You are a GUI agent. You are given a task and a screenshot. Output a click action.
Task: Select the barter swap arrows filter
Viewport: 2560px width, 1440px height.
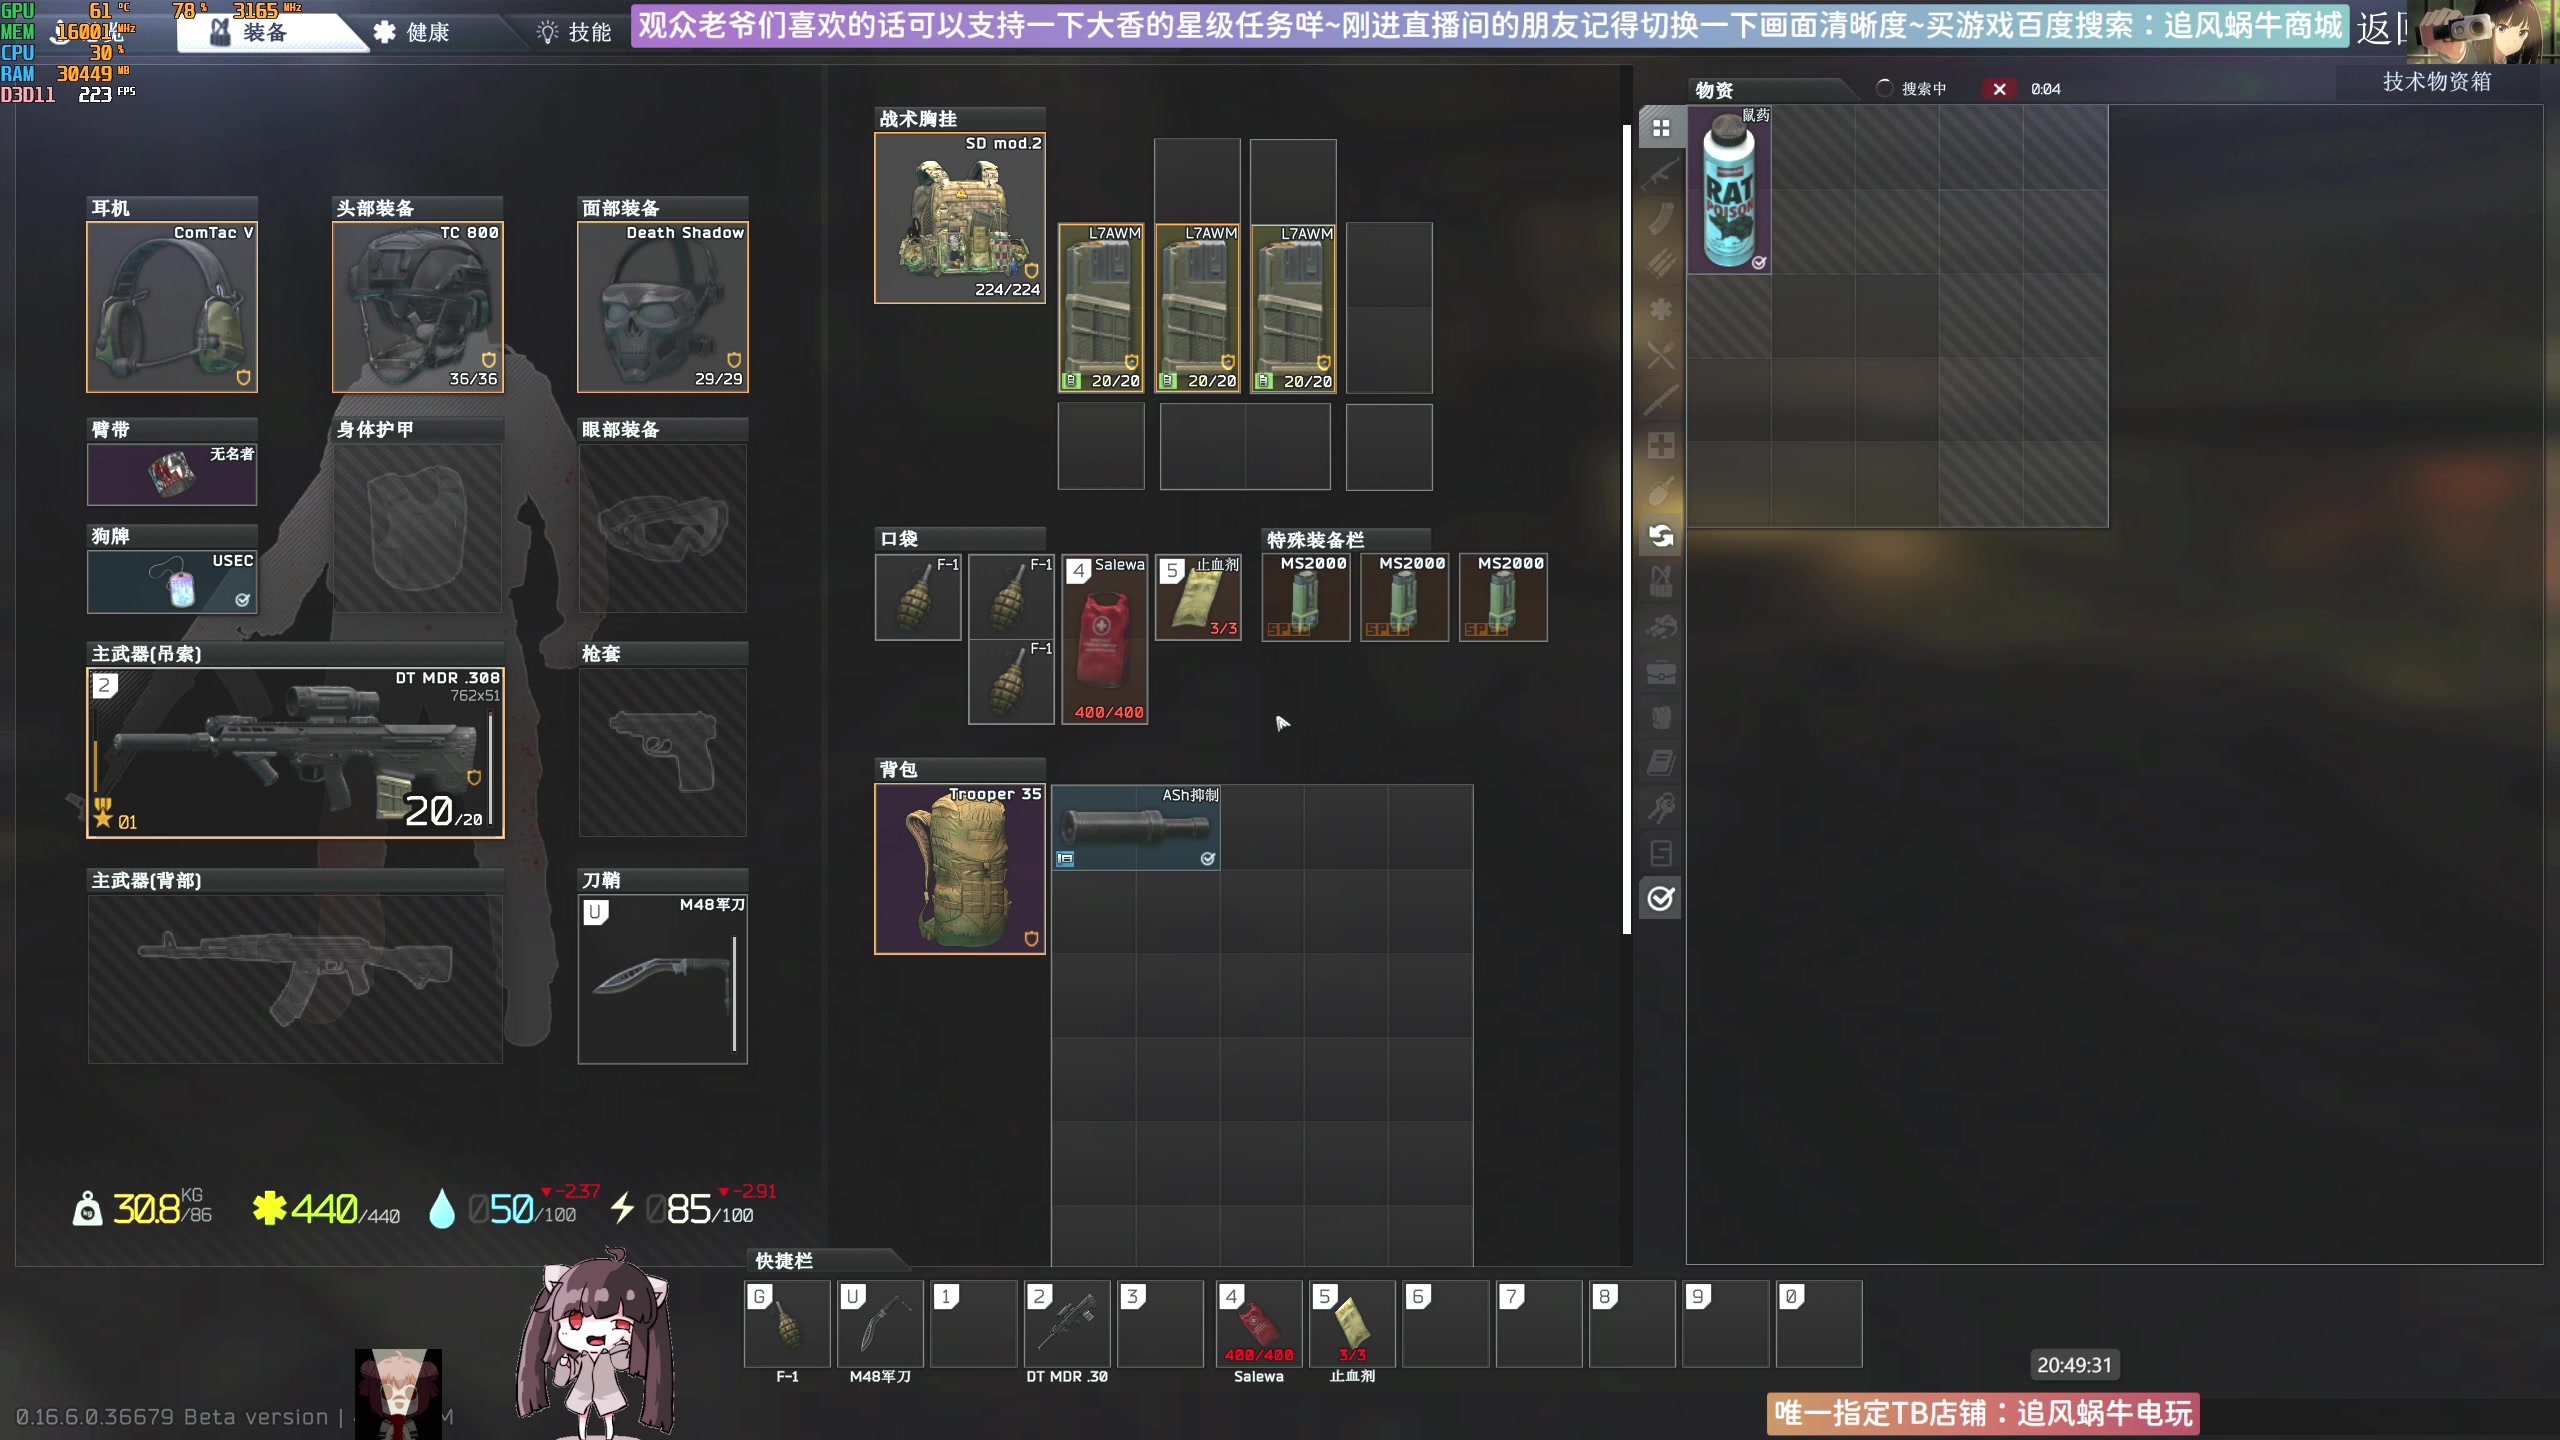[1661, 536]
